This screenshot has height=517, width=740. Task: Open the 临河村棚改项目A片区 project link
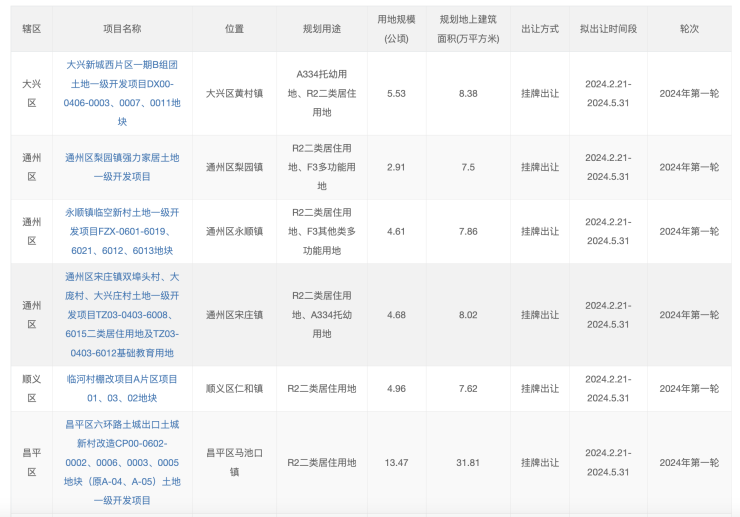point(122,388)
